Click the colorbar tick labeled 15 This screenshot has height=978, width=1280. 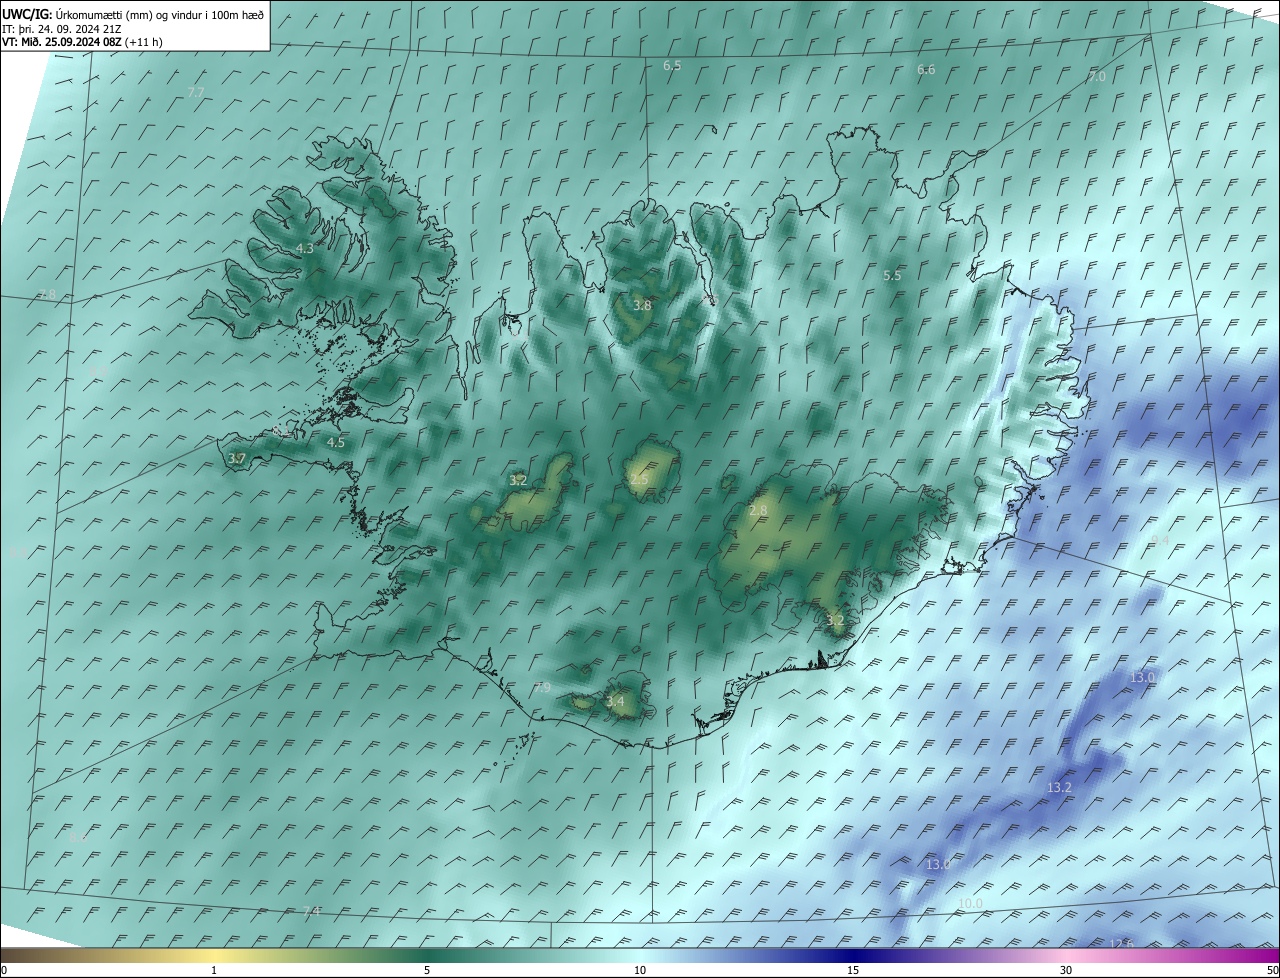point(853,970)
